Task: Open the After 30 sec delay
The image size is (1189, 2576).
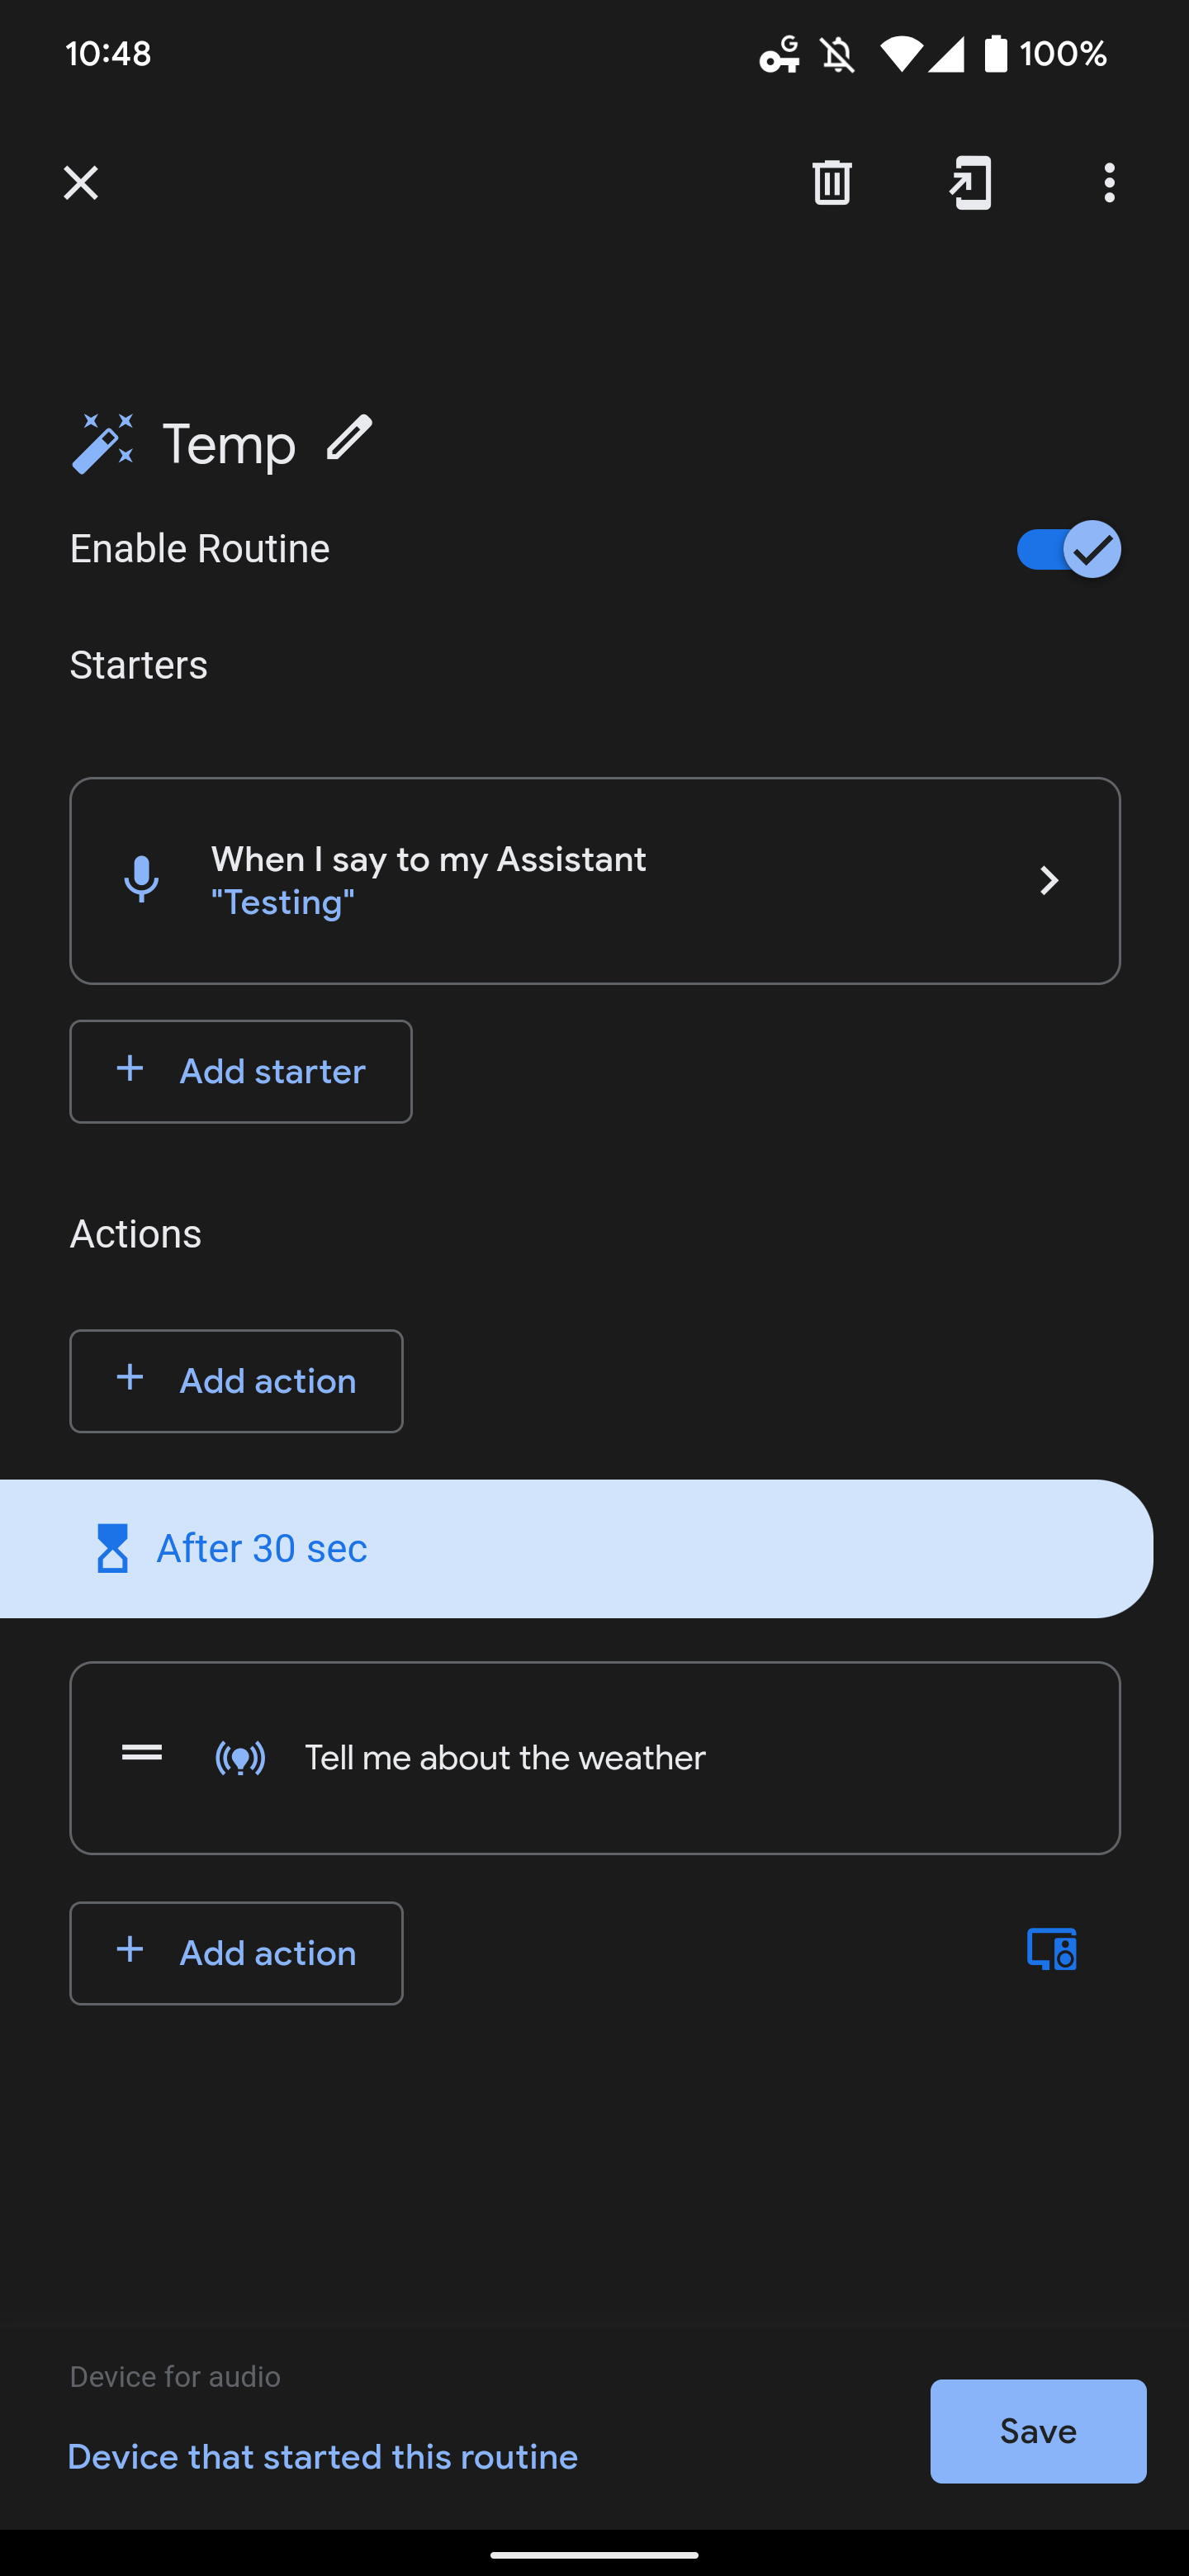Action: coord(574,1548)
